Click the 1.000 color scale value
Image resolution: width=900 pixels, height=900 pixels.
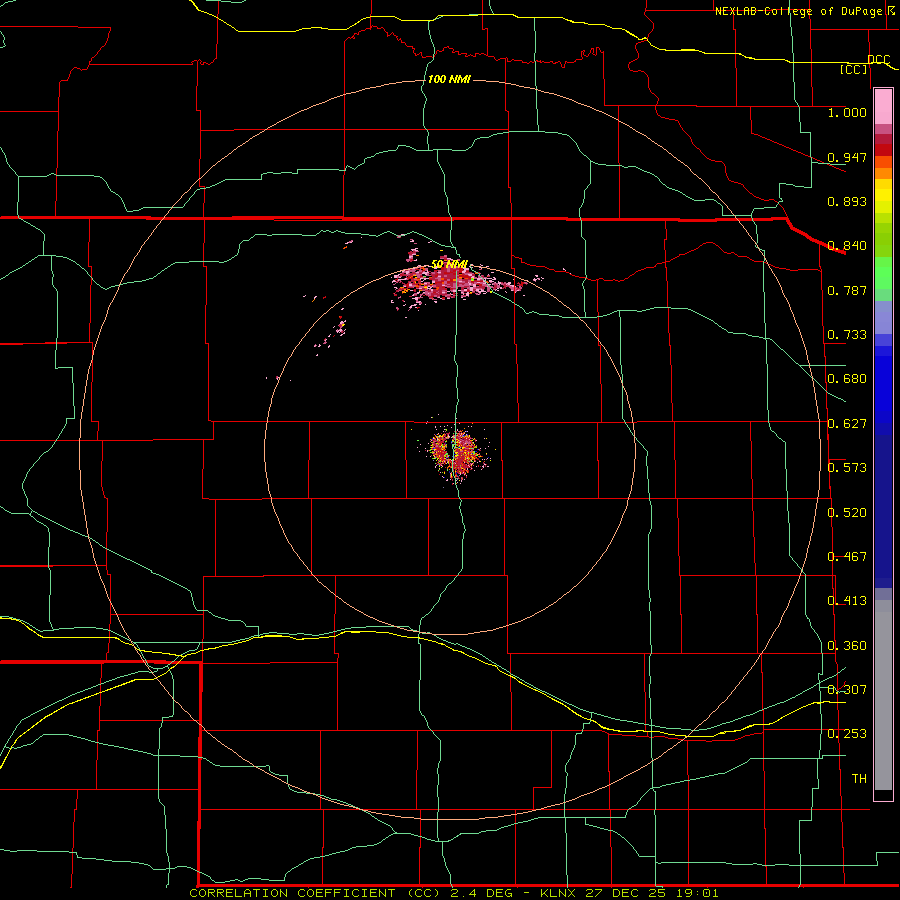tap(847, 112)
